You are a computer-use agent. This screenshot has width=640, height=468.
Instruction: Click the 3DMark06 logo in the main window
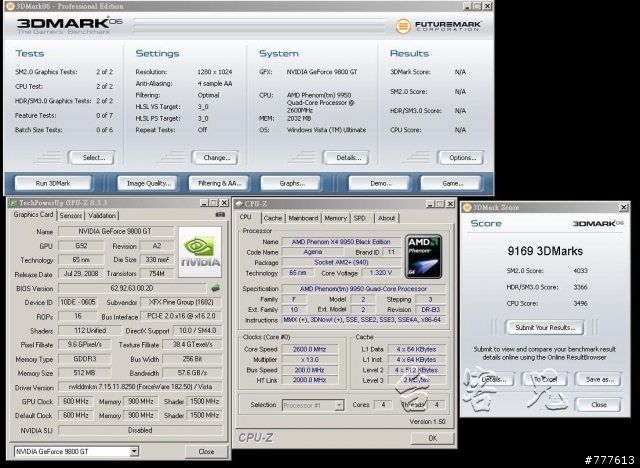69,26
